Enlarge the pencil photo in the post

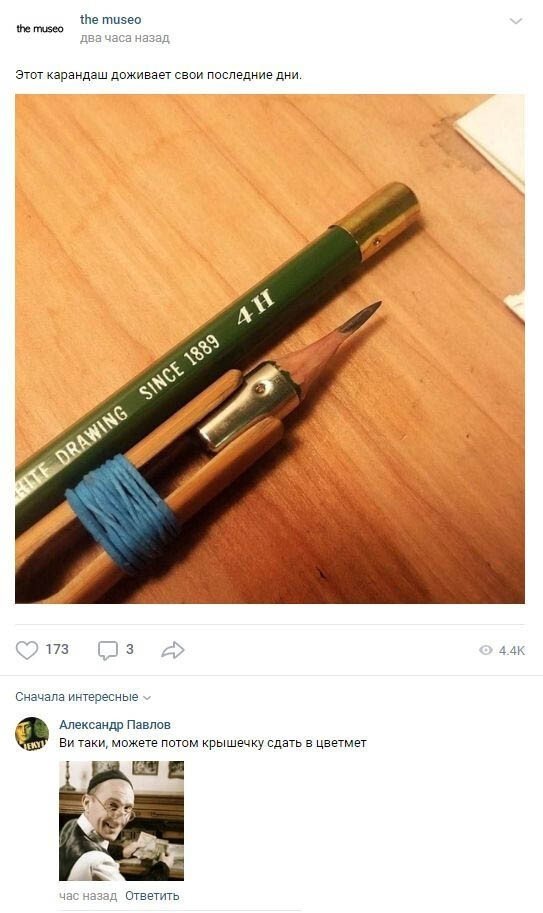[269, 349]
